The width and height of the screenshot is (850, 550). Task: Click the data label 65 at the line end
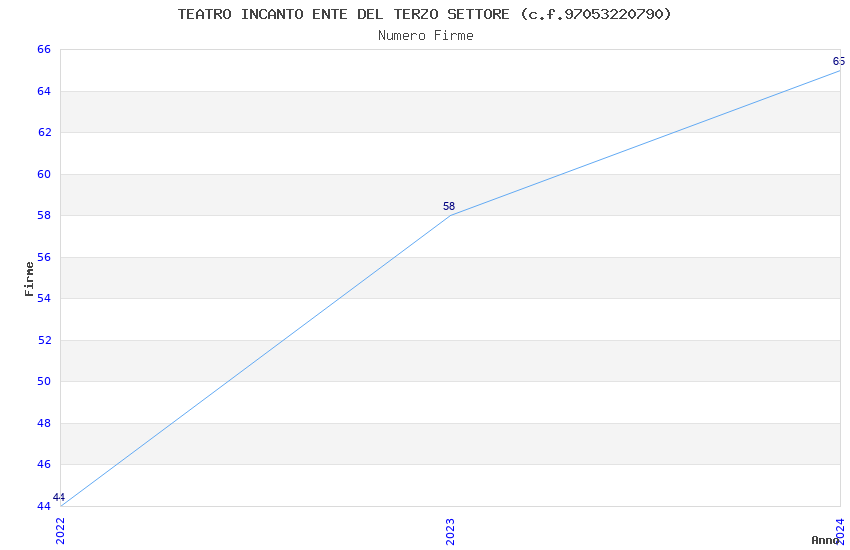(839, 61)
